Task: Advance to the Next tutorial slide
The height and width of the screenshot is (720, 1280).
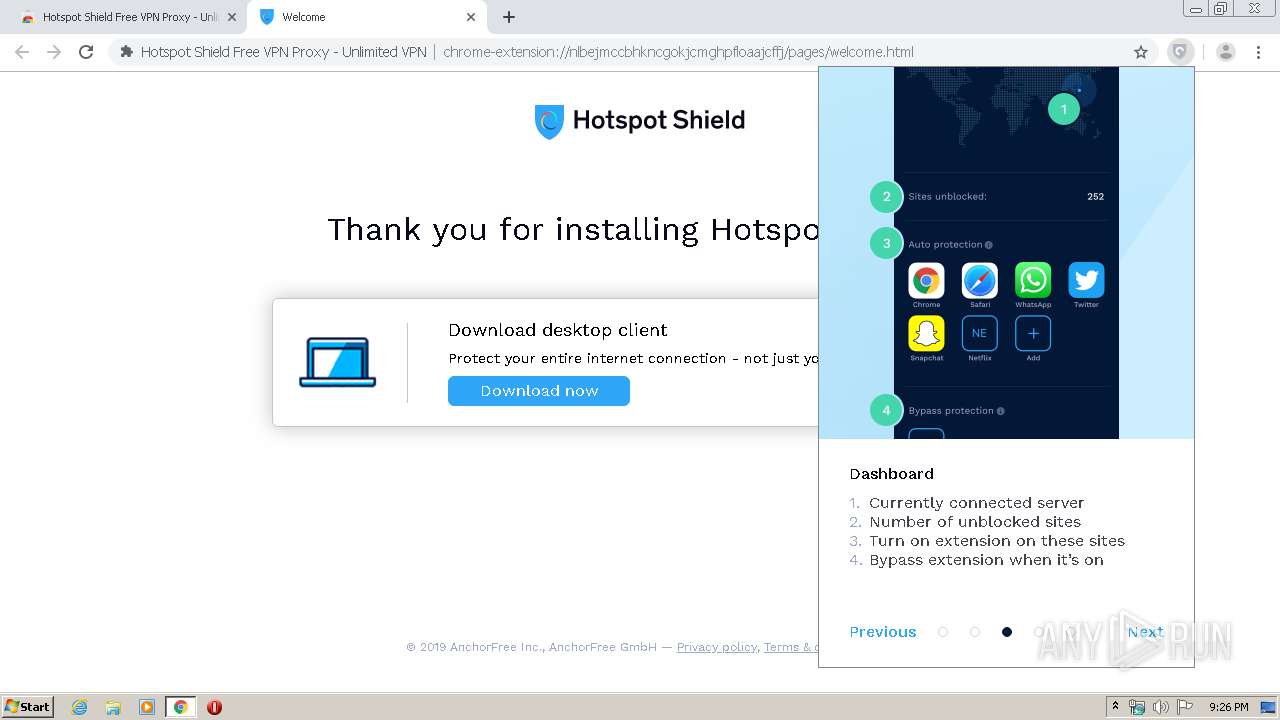Action: click(x=1145, y=632)
